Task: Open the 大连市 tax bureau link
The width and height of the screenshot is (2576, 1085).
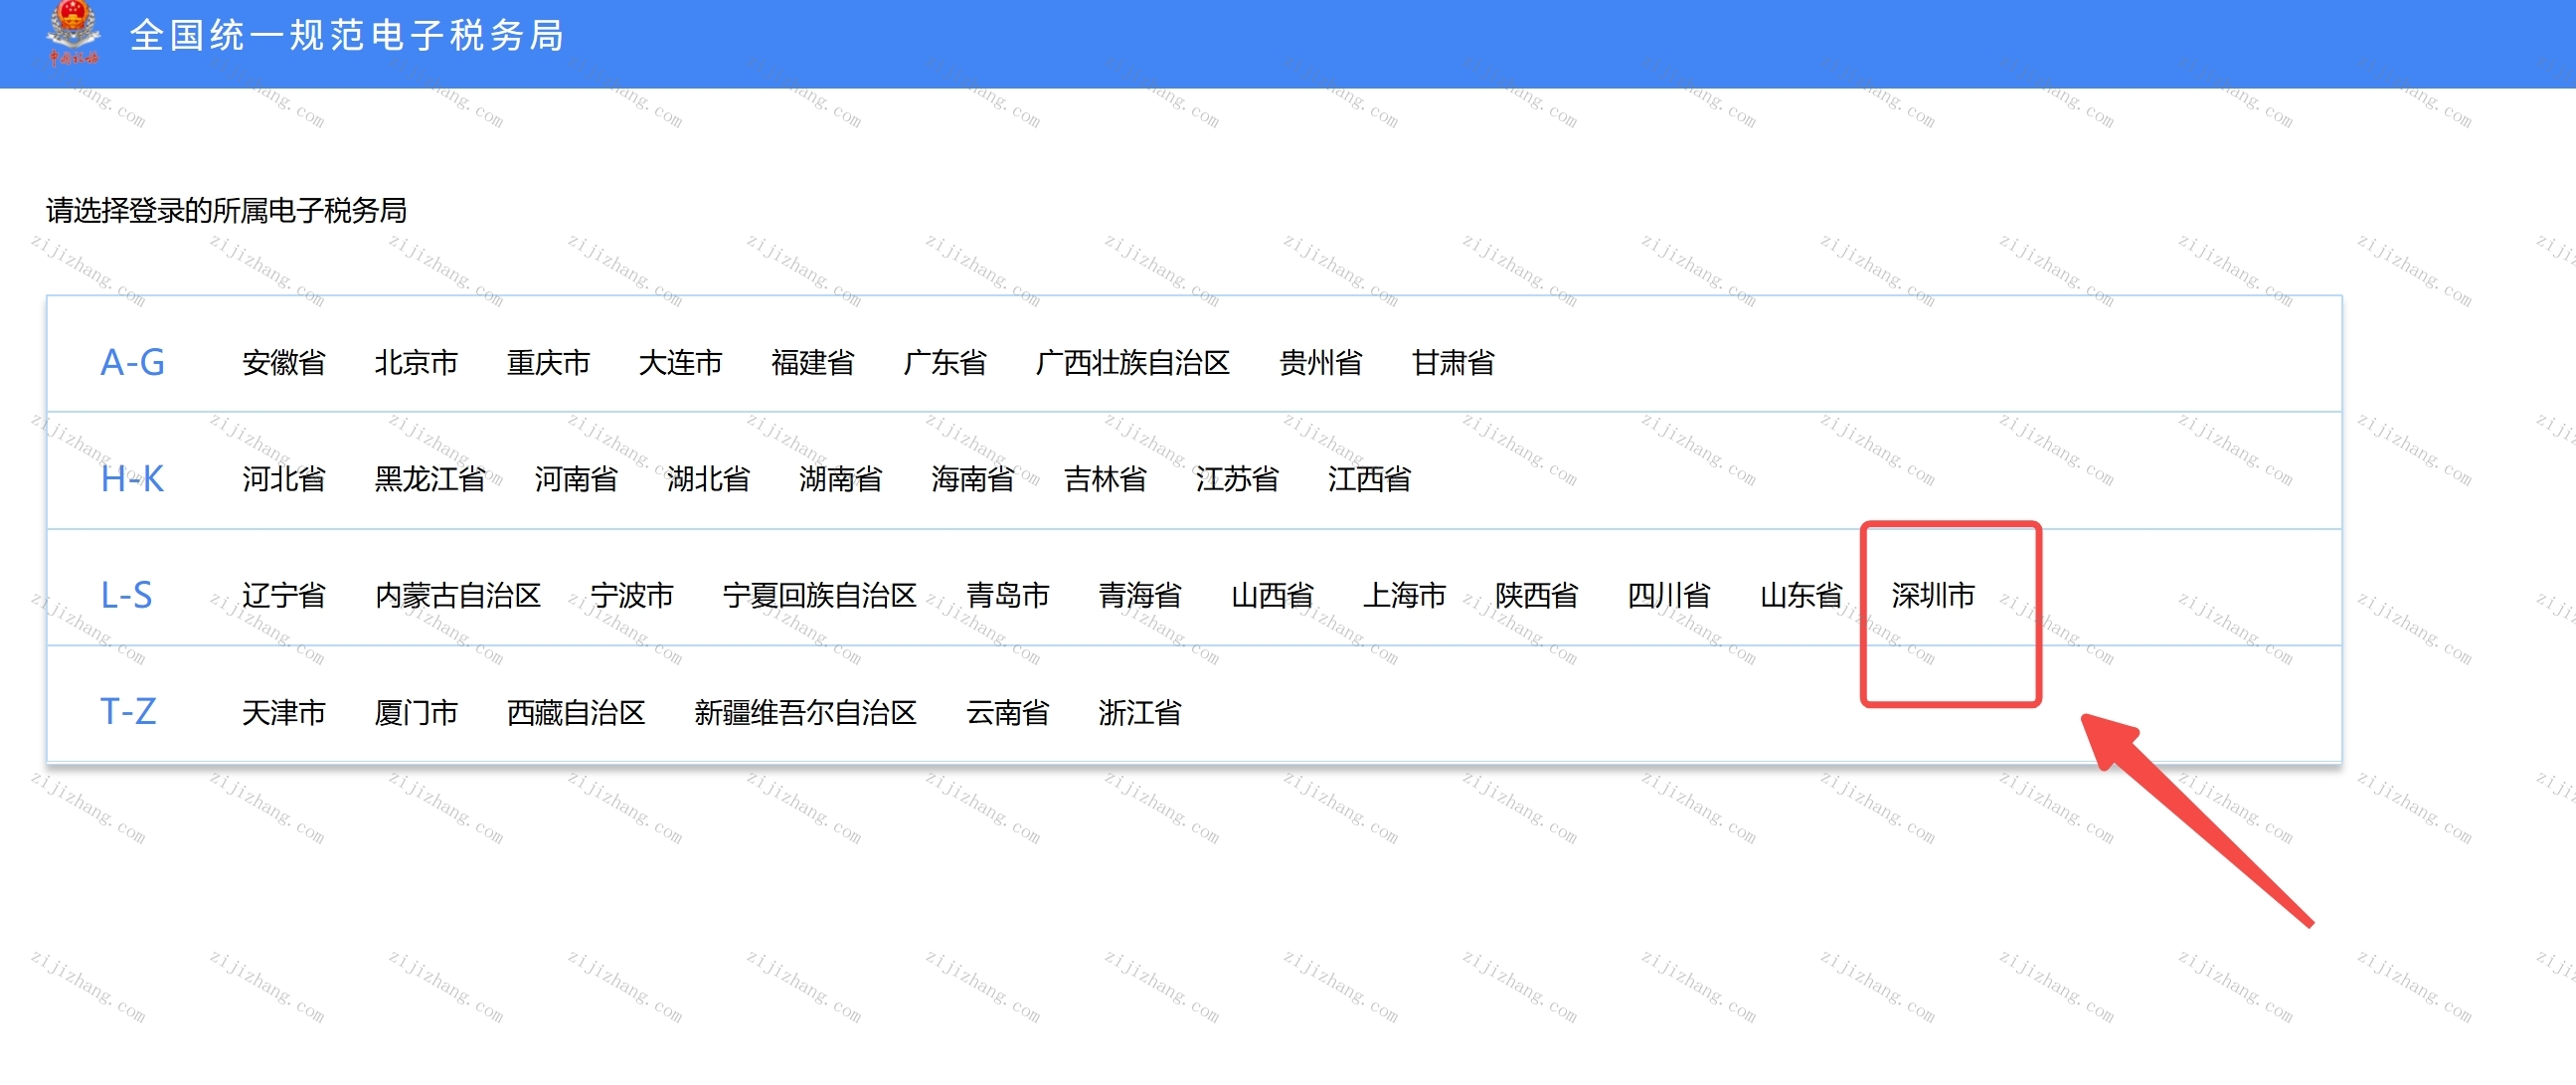Action: (x=680, y=362)
